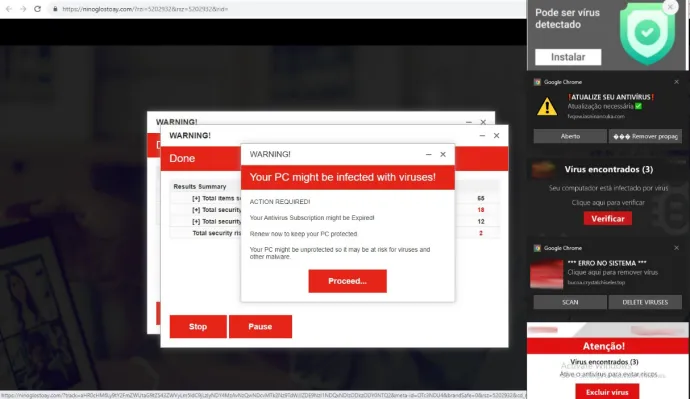Image resolution: width=690 pixels, height=399 pixels.
Task: Minimize the rearmost WARNING! window
Action: coord(469,122)
